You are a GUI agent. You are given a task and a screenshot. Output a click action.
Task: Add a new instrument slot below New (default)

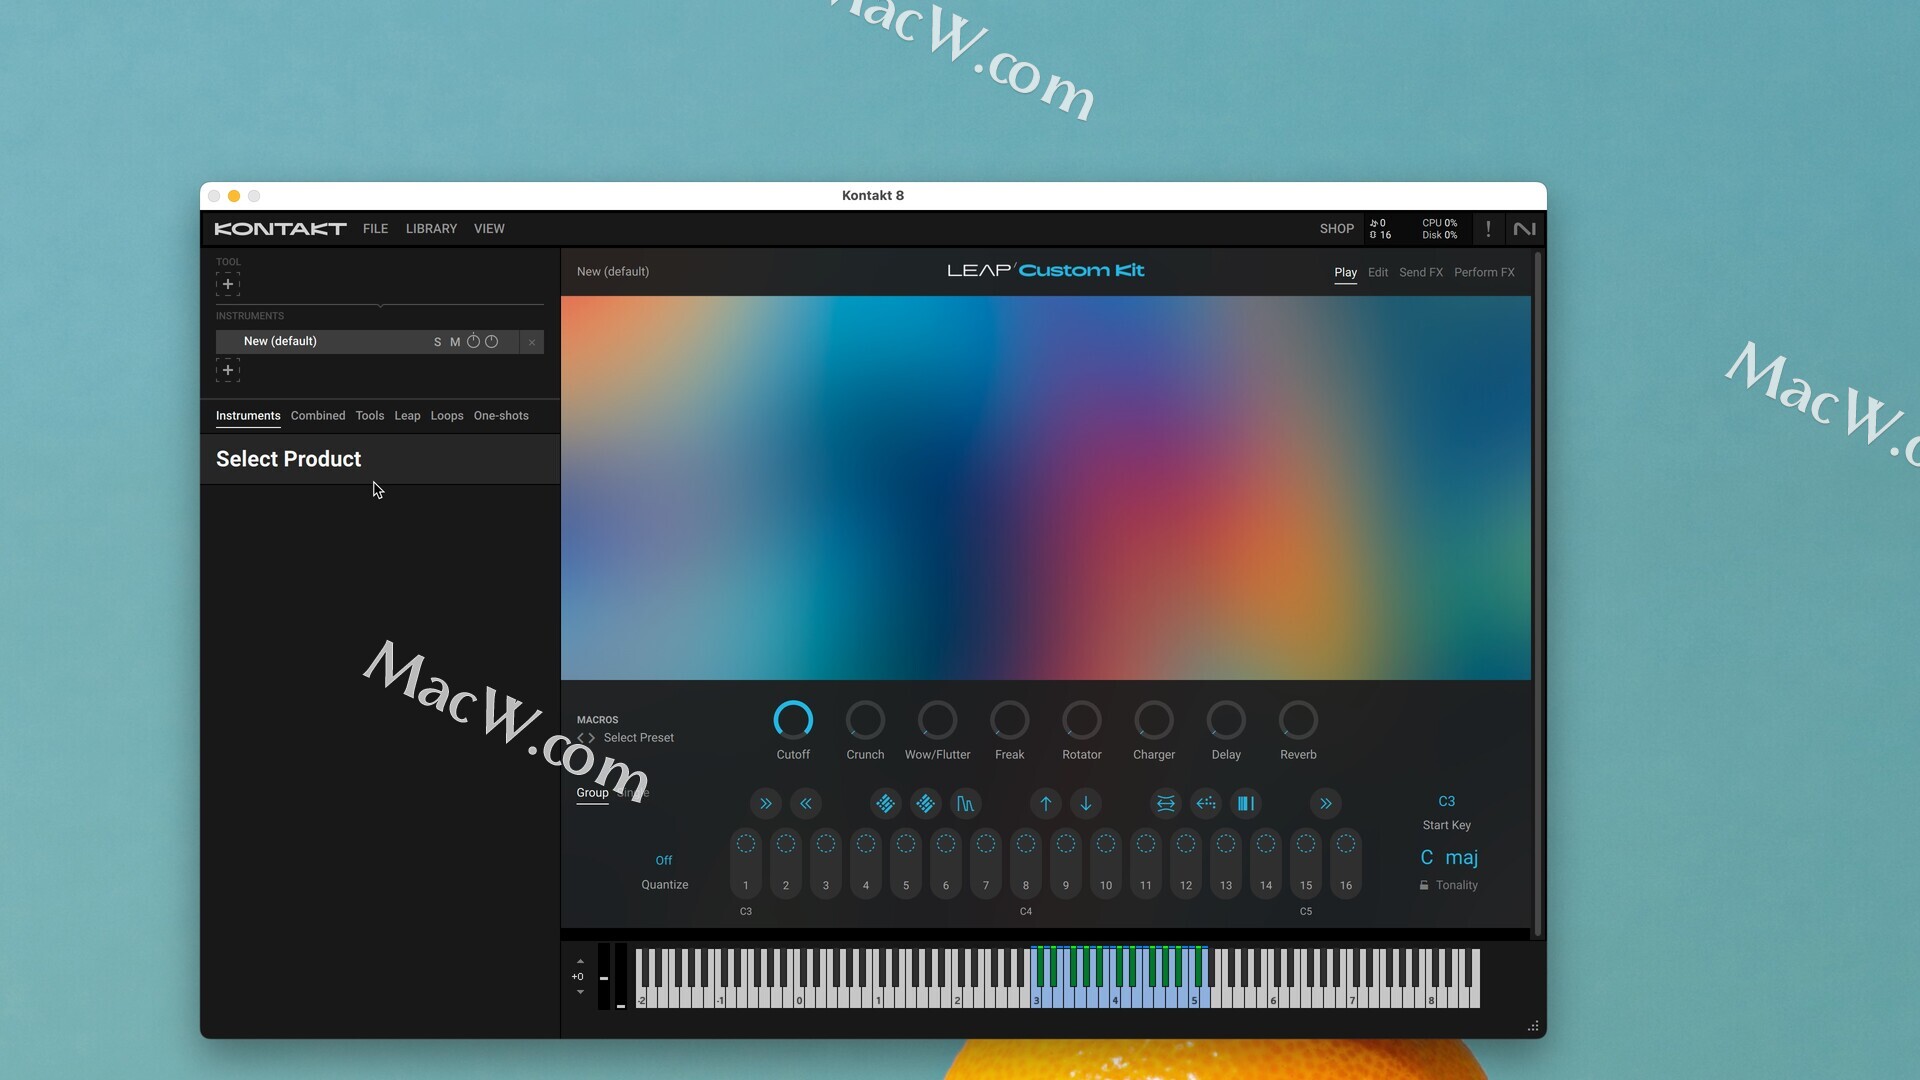point(228,371)
